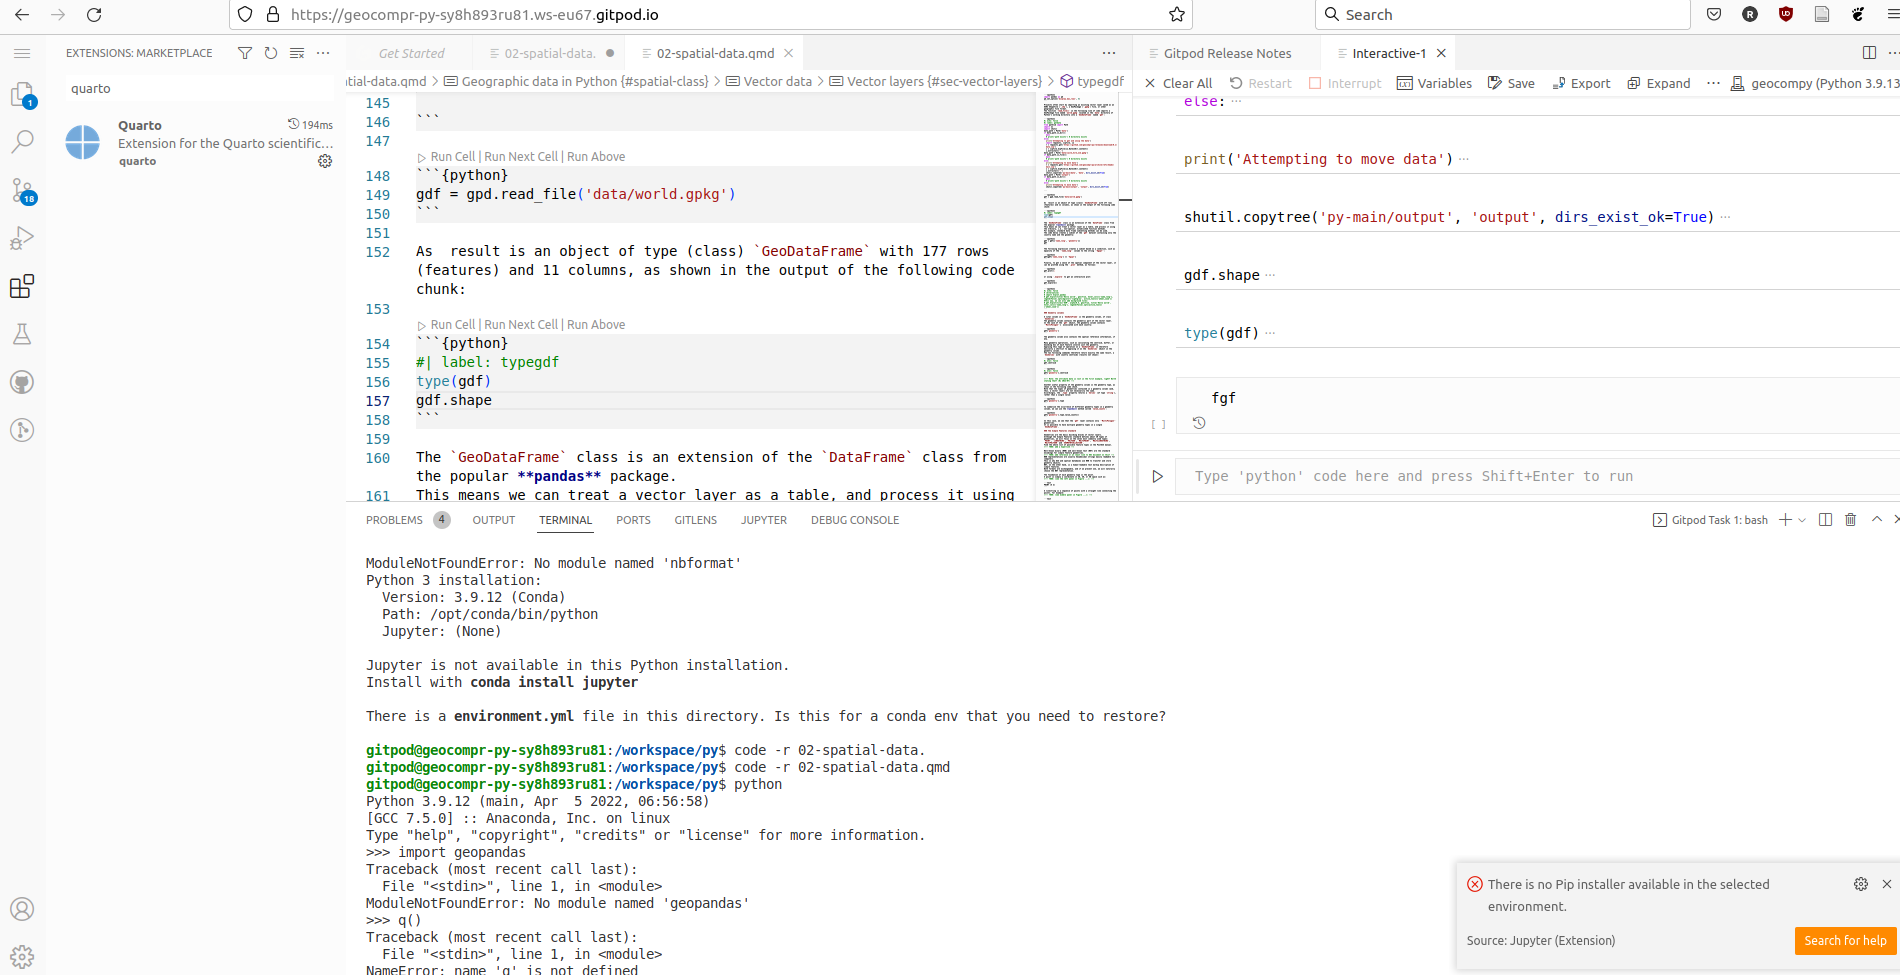1900x975 pixels.
Task: Open the Search sidebar
Action: tap(22, 140)
